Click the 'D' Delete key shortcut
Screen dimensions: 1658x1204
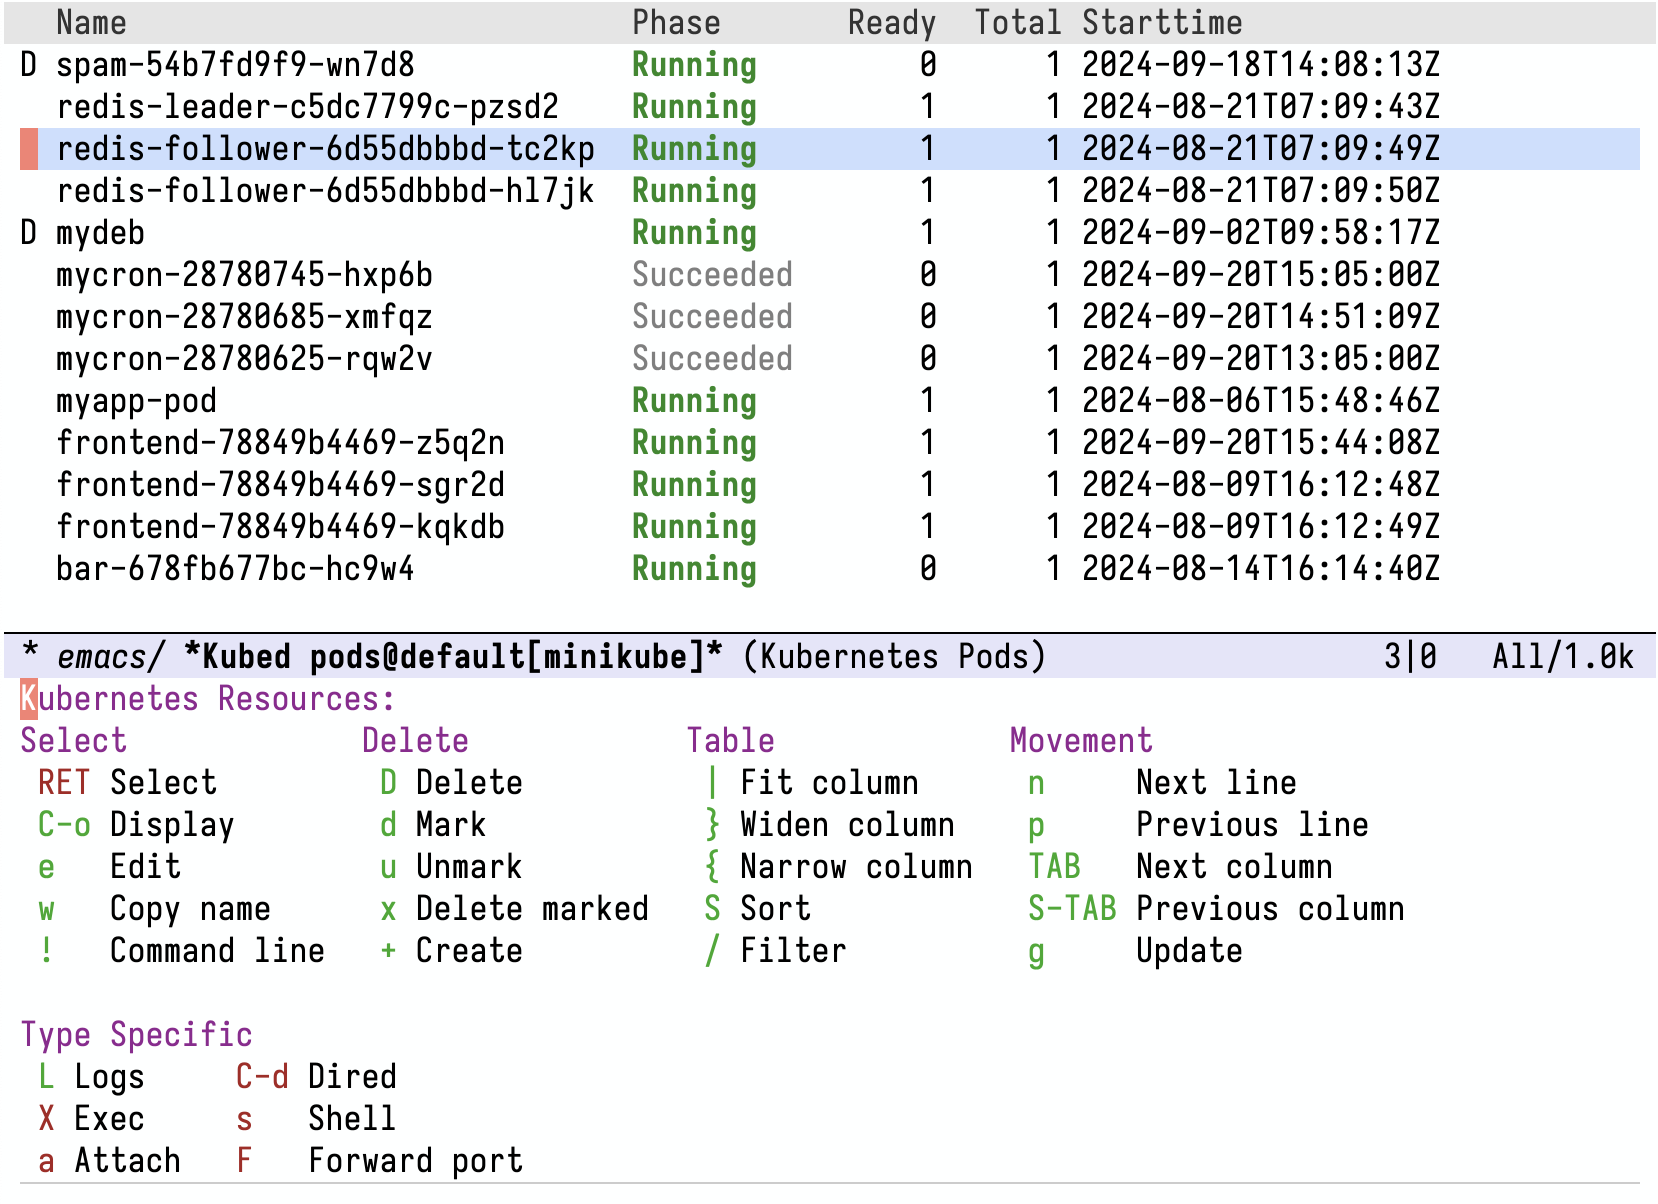388,782
